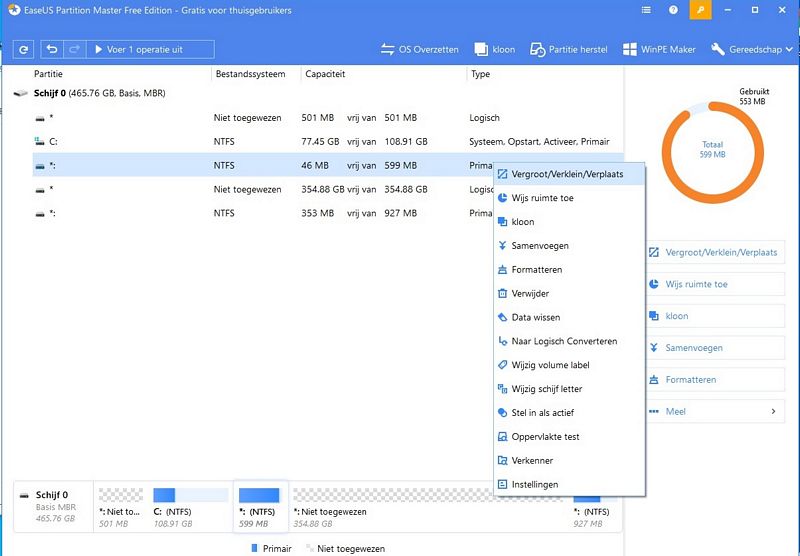Click the redo arrow icon
The image size is (800, 556).
74,49
